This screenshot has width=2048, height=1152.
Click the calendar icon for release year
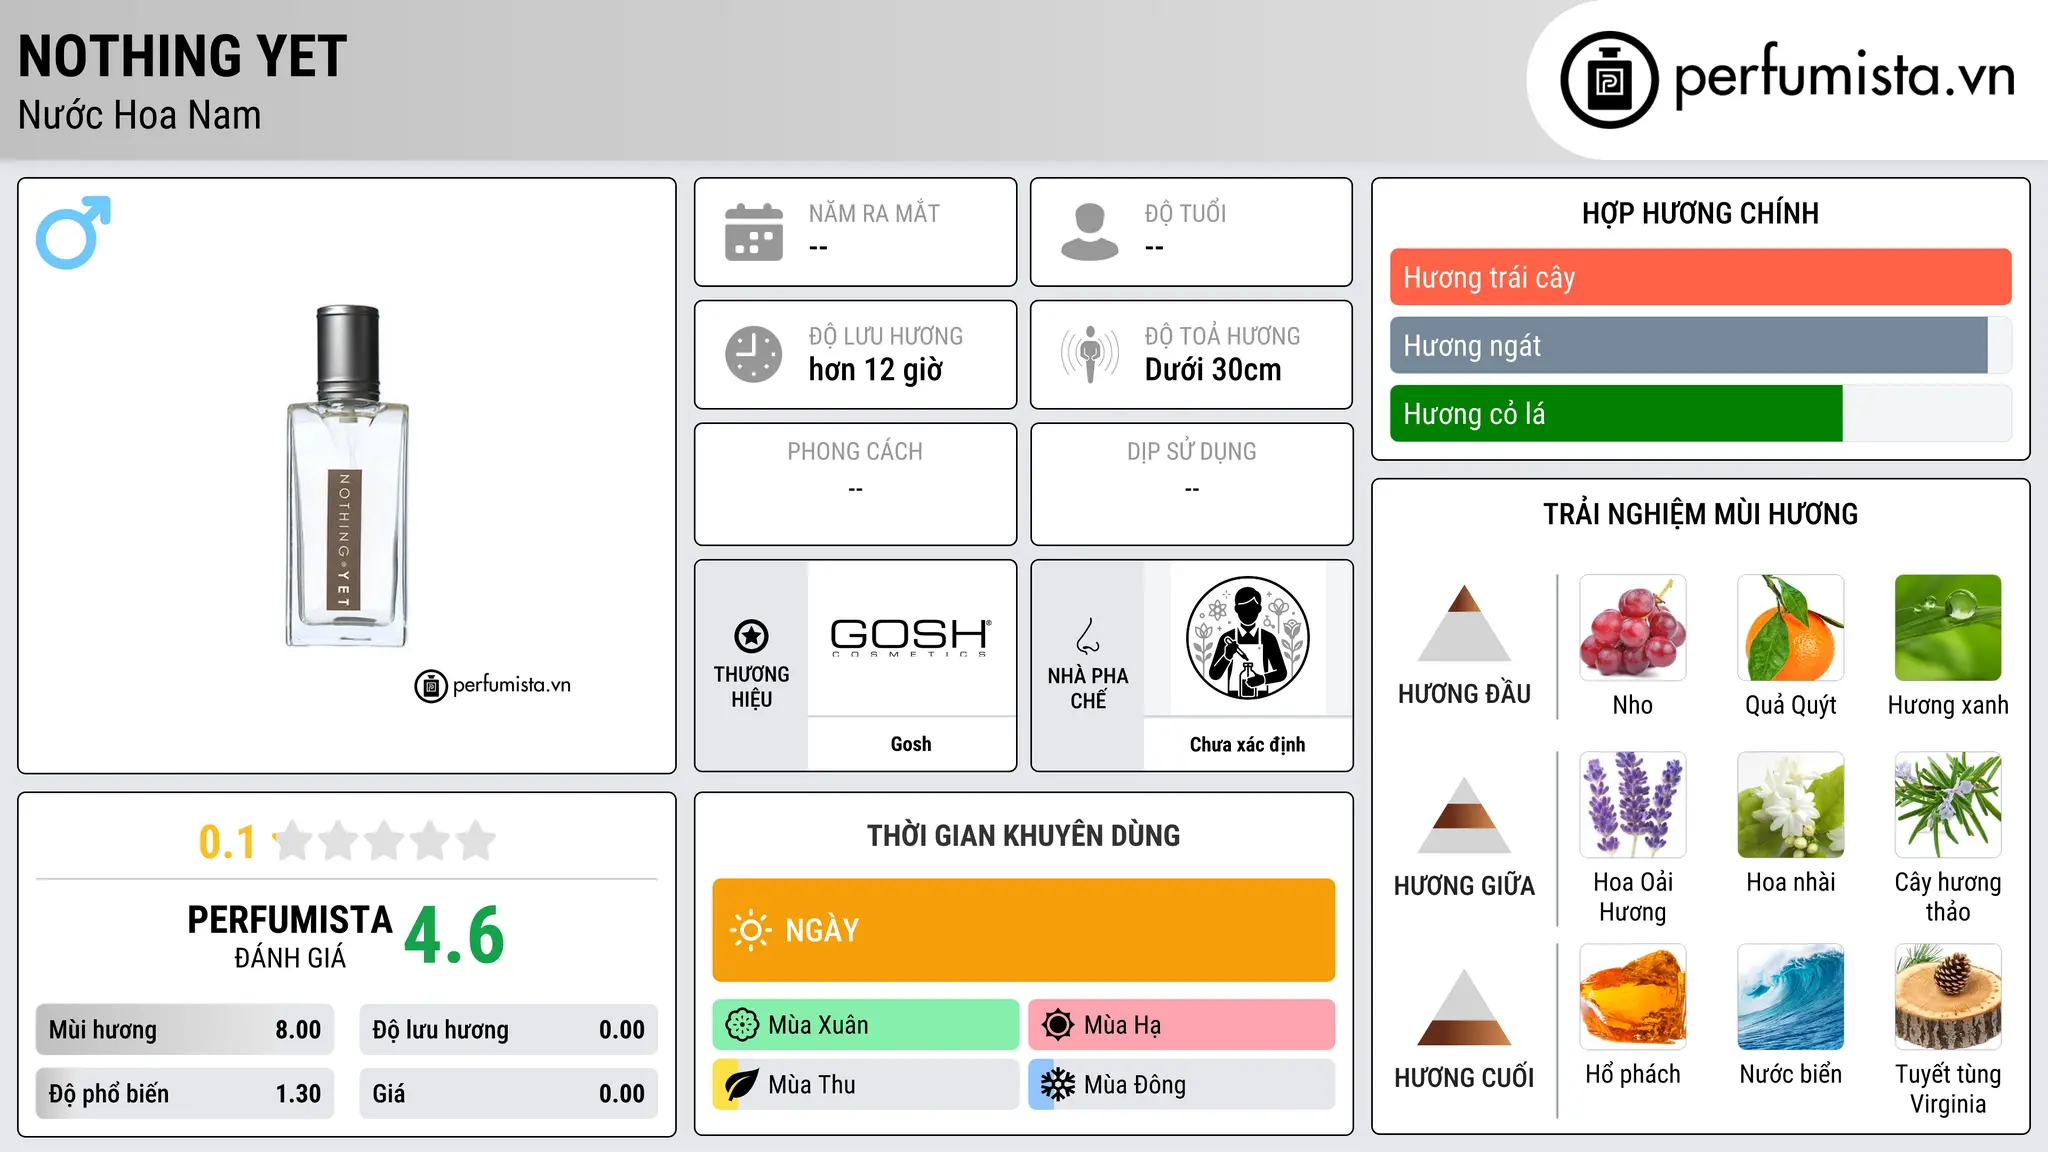[x=754, y=232]
